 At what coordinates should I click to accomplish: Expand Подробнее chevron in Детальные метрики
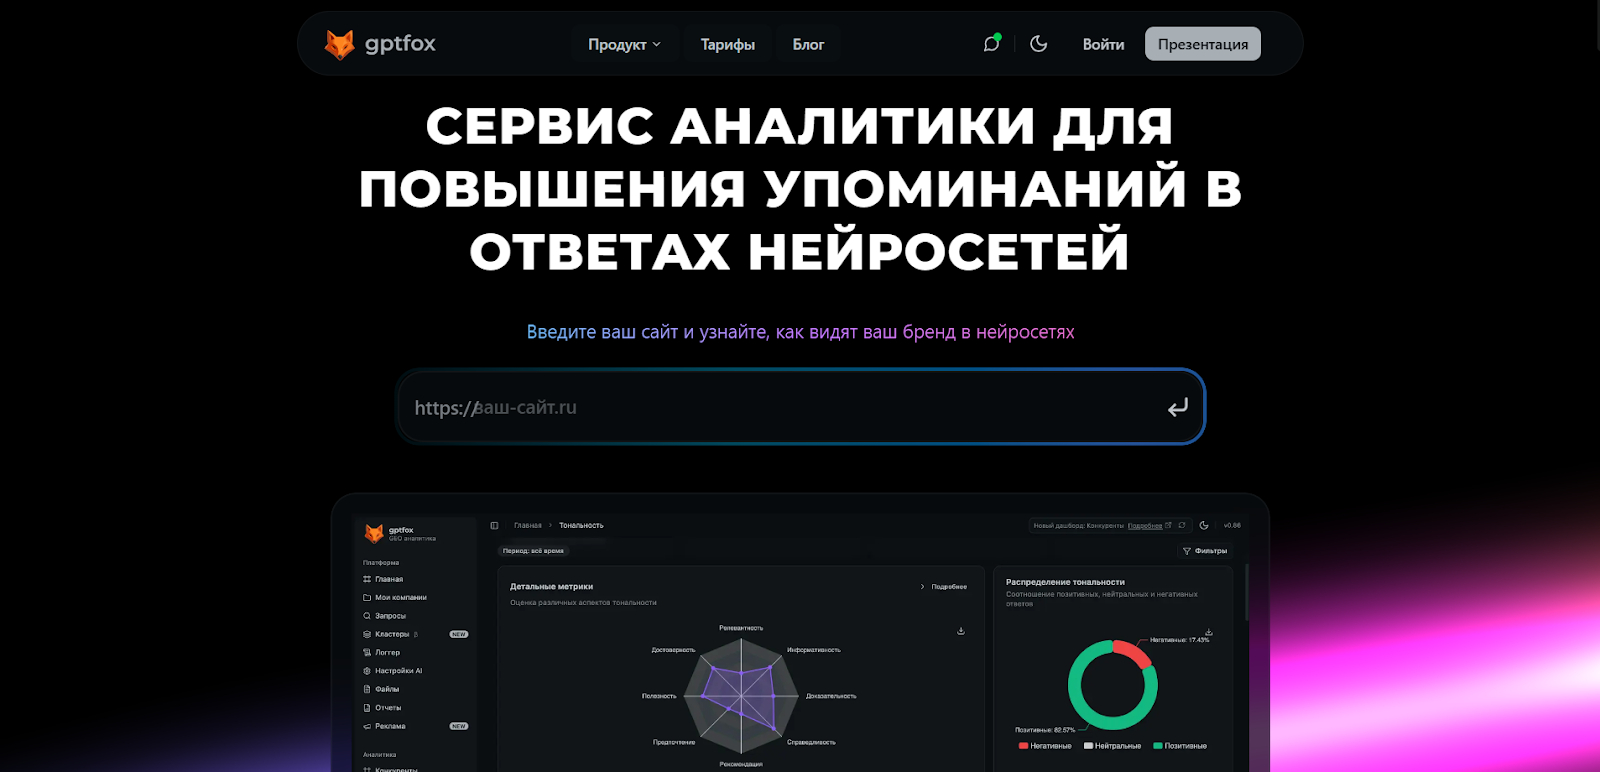tap(922, 587)
